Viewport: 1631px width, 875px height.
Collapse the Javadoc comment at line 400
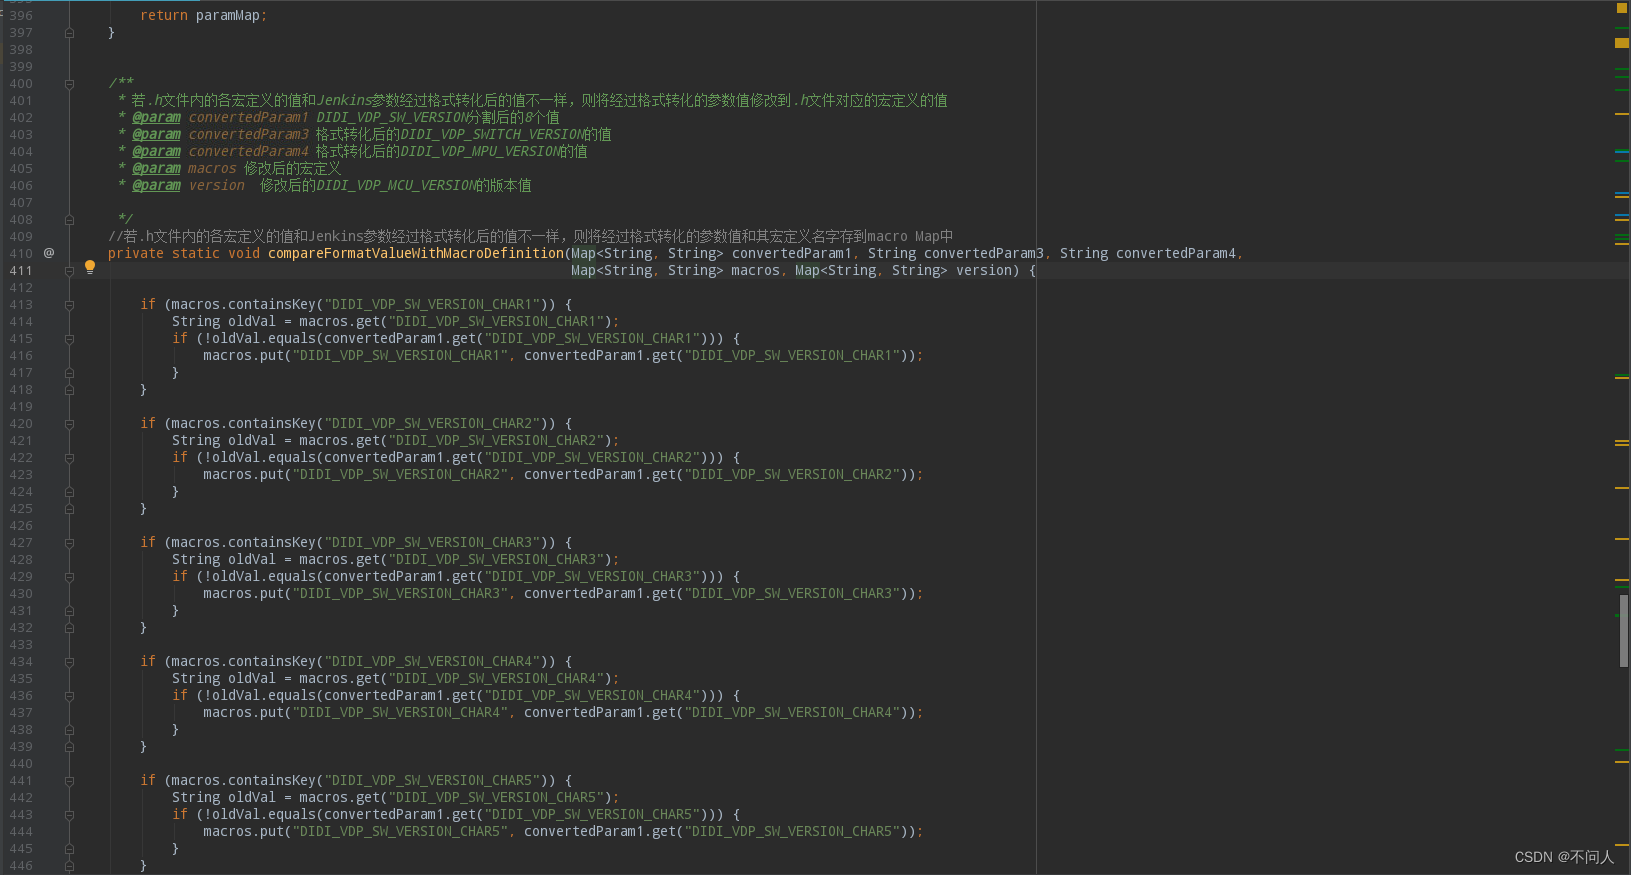click(69, 84)
